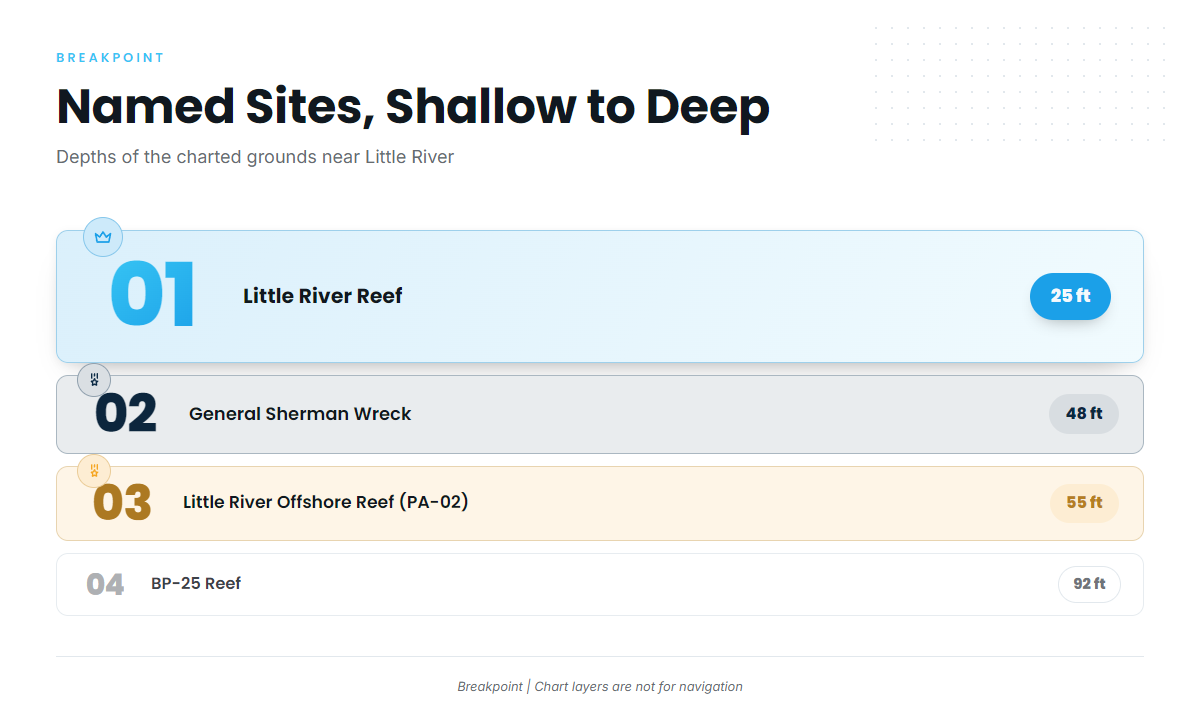Image resolution: width=1200 pixels, height=721 pixels.
Task: Click the silver medal icon beside rank 02
Action: click(94, 379)
